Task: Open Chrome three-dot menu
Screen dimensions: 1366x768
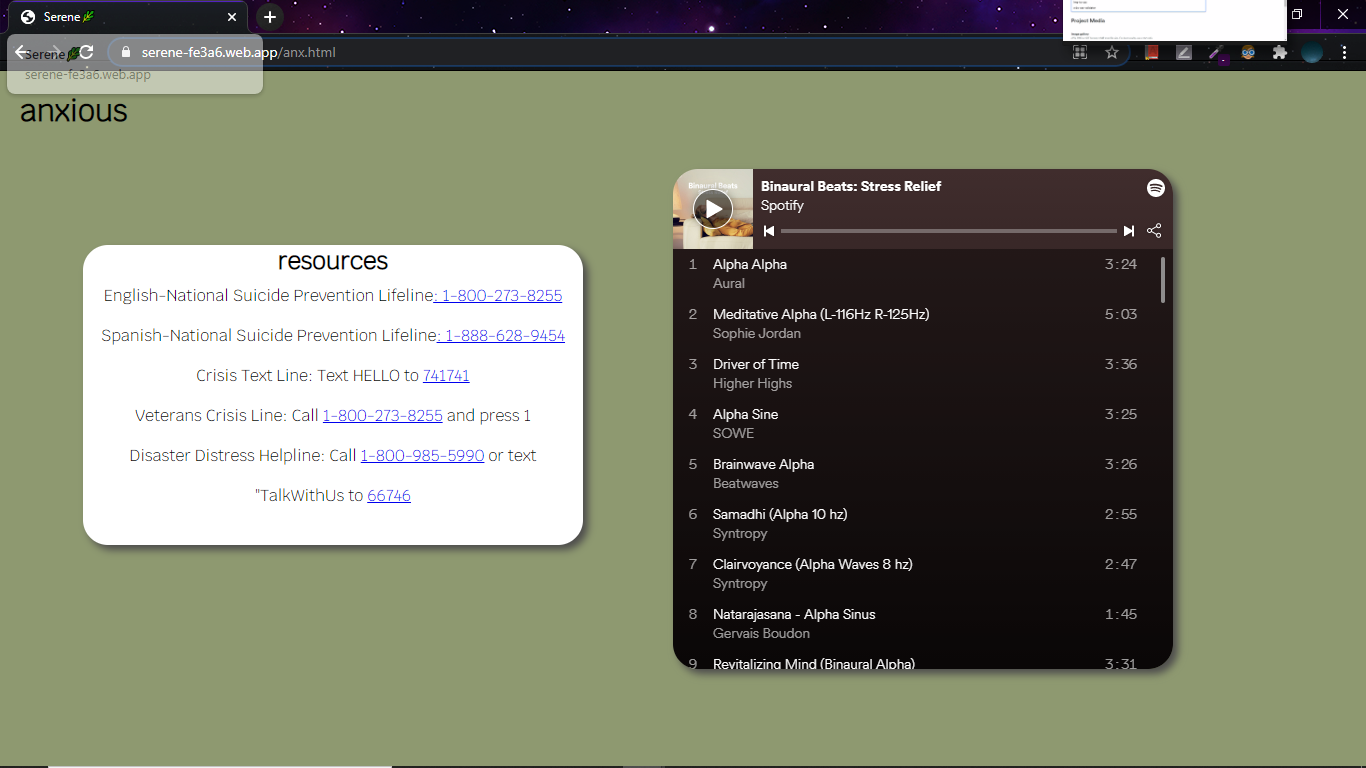Action: (x=1345, y=52)
